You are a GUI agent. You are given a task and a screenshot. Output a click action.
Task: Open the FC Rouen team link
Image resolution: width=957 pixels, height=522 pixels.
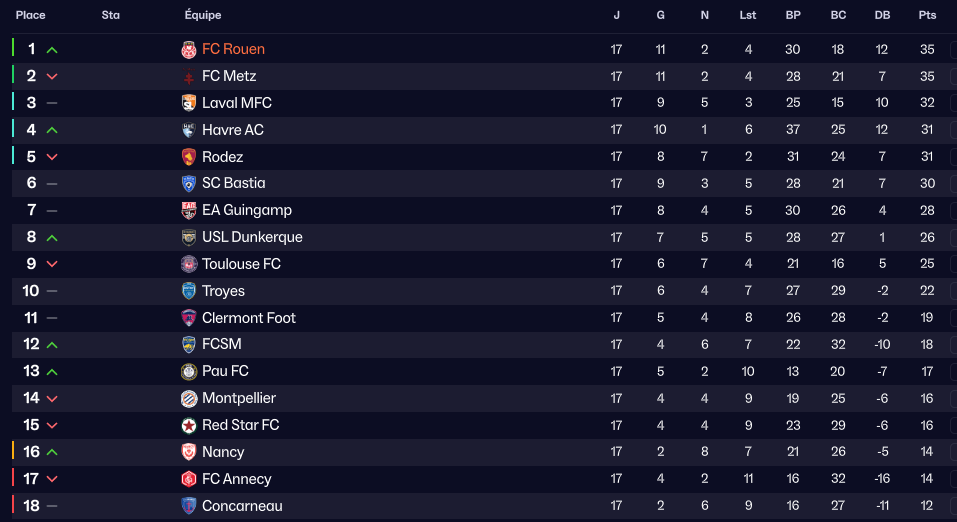pos(233,49)
